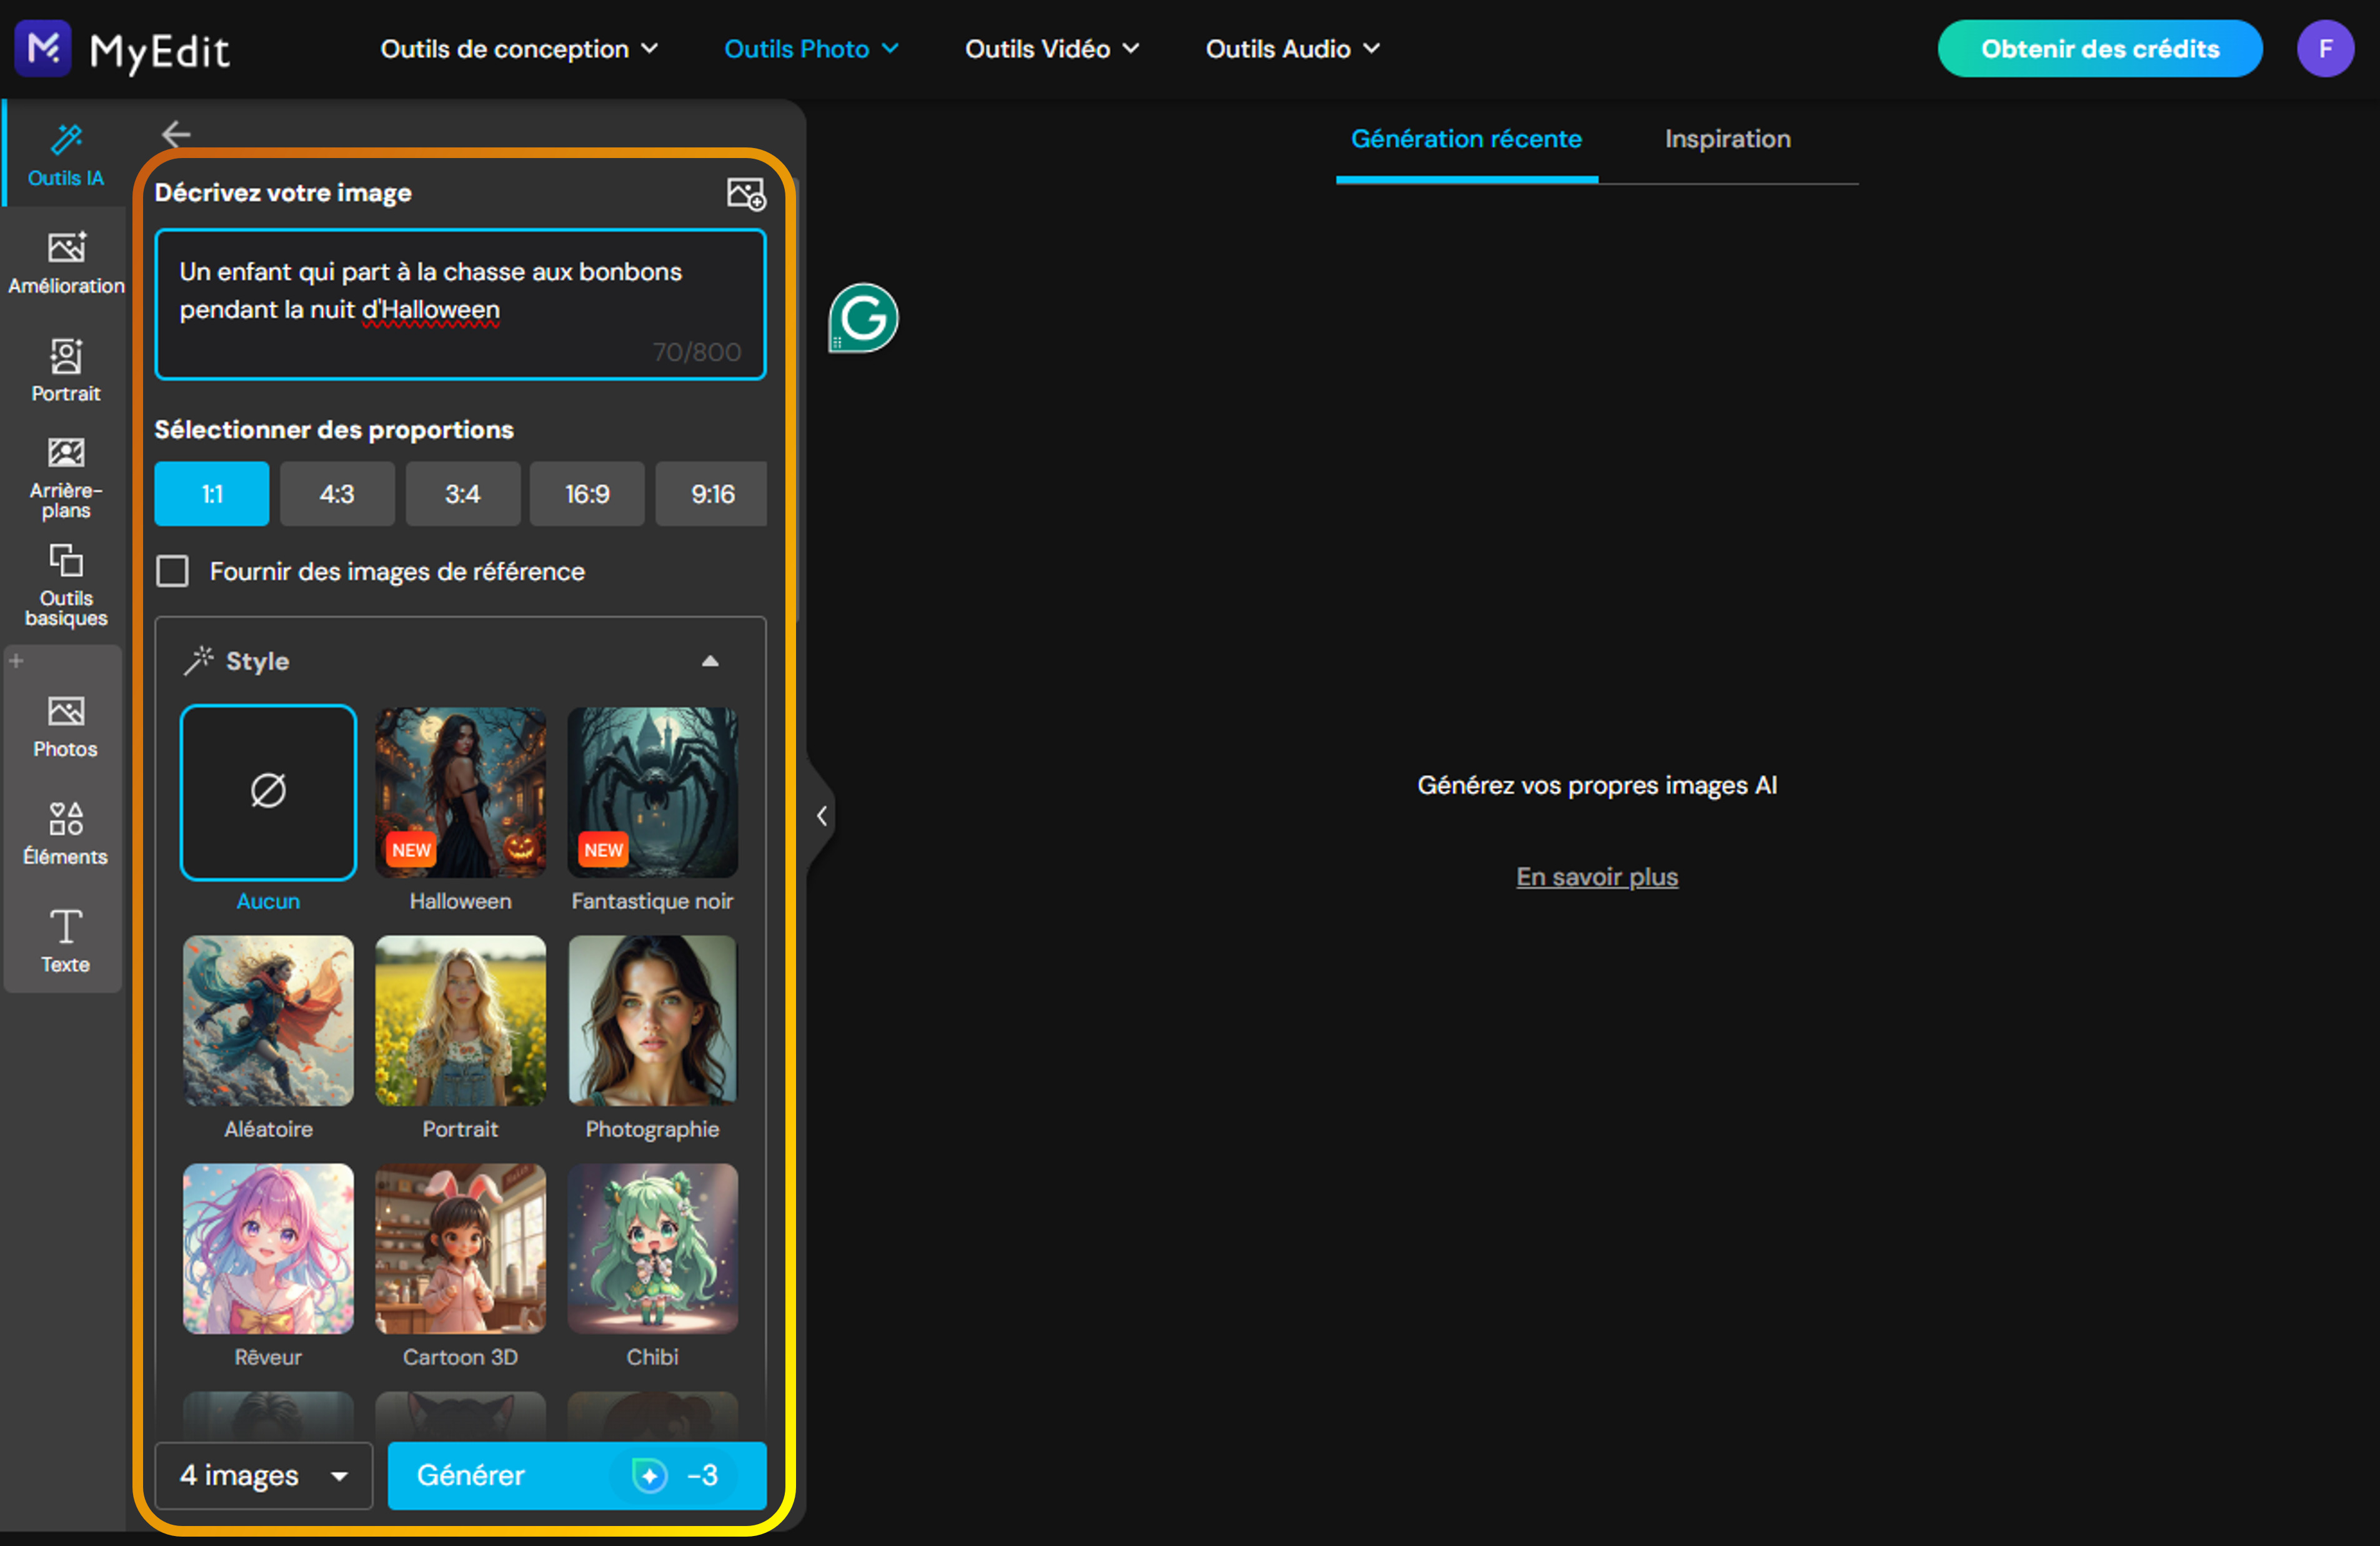This screenshot has height=1546, width=2380.
Task: Open the Outils Vidéo menu
Action: click(1050, 48)
